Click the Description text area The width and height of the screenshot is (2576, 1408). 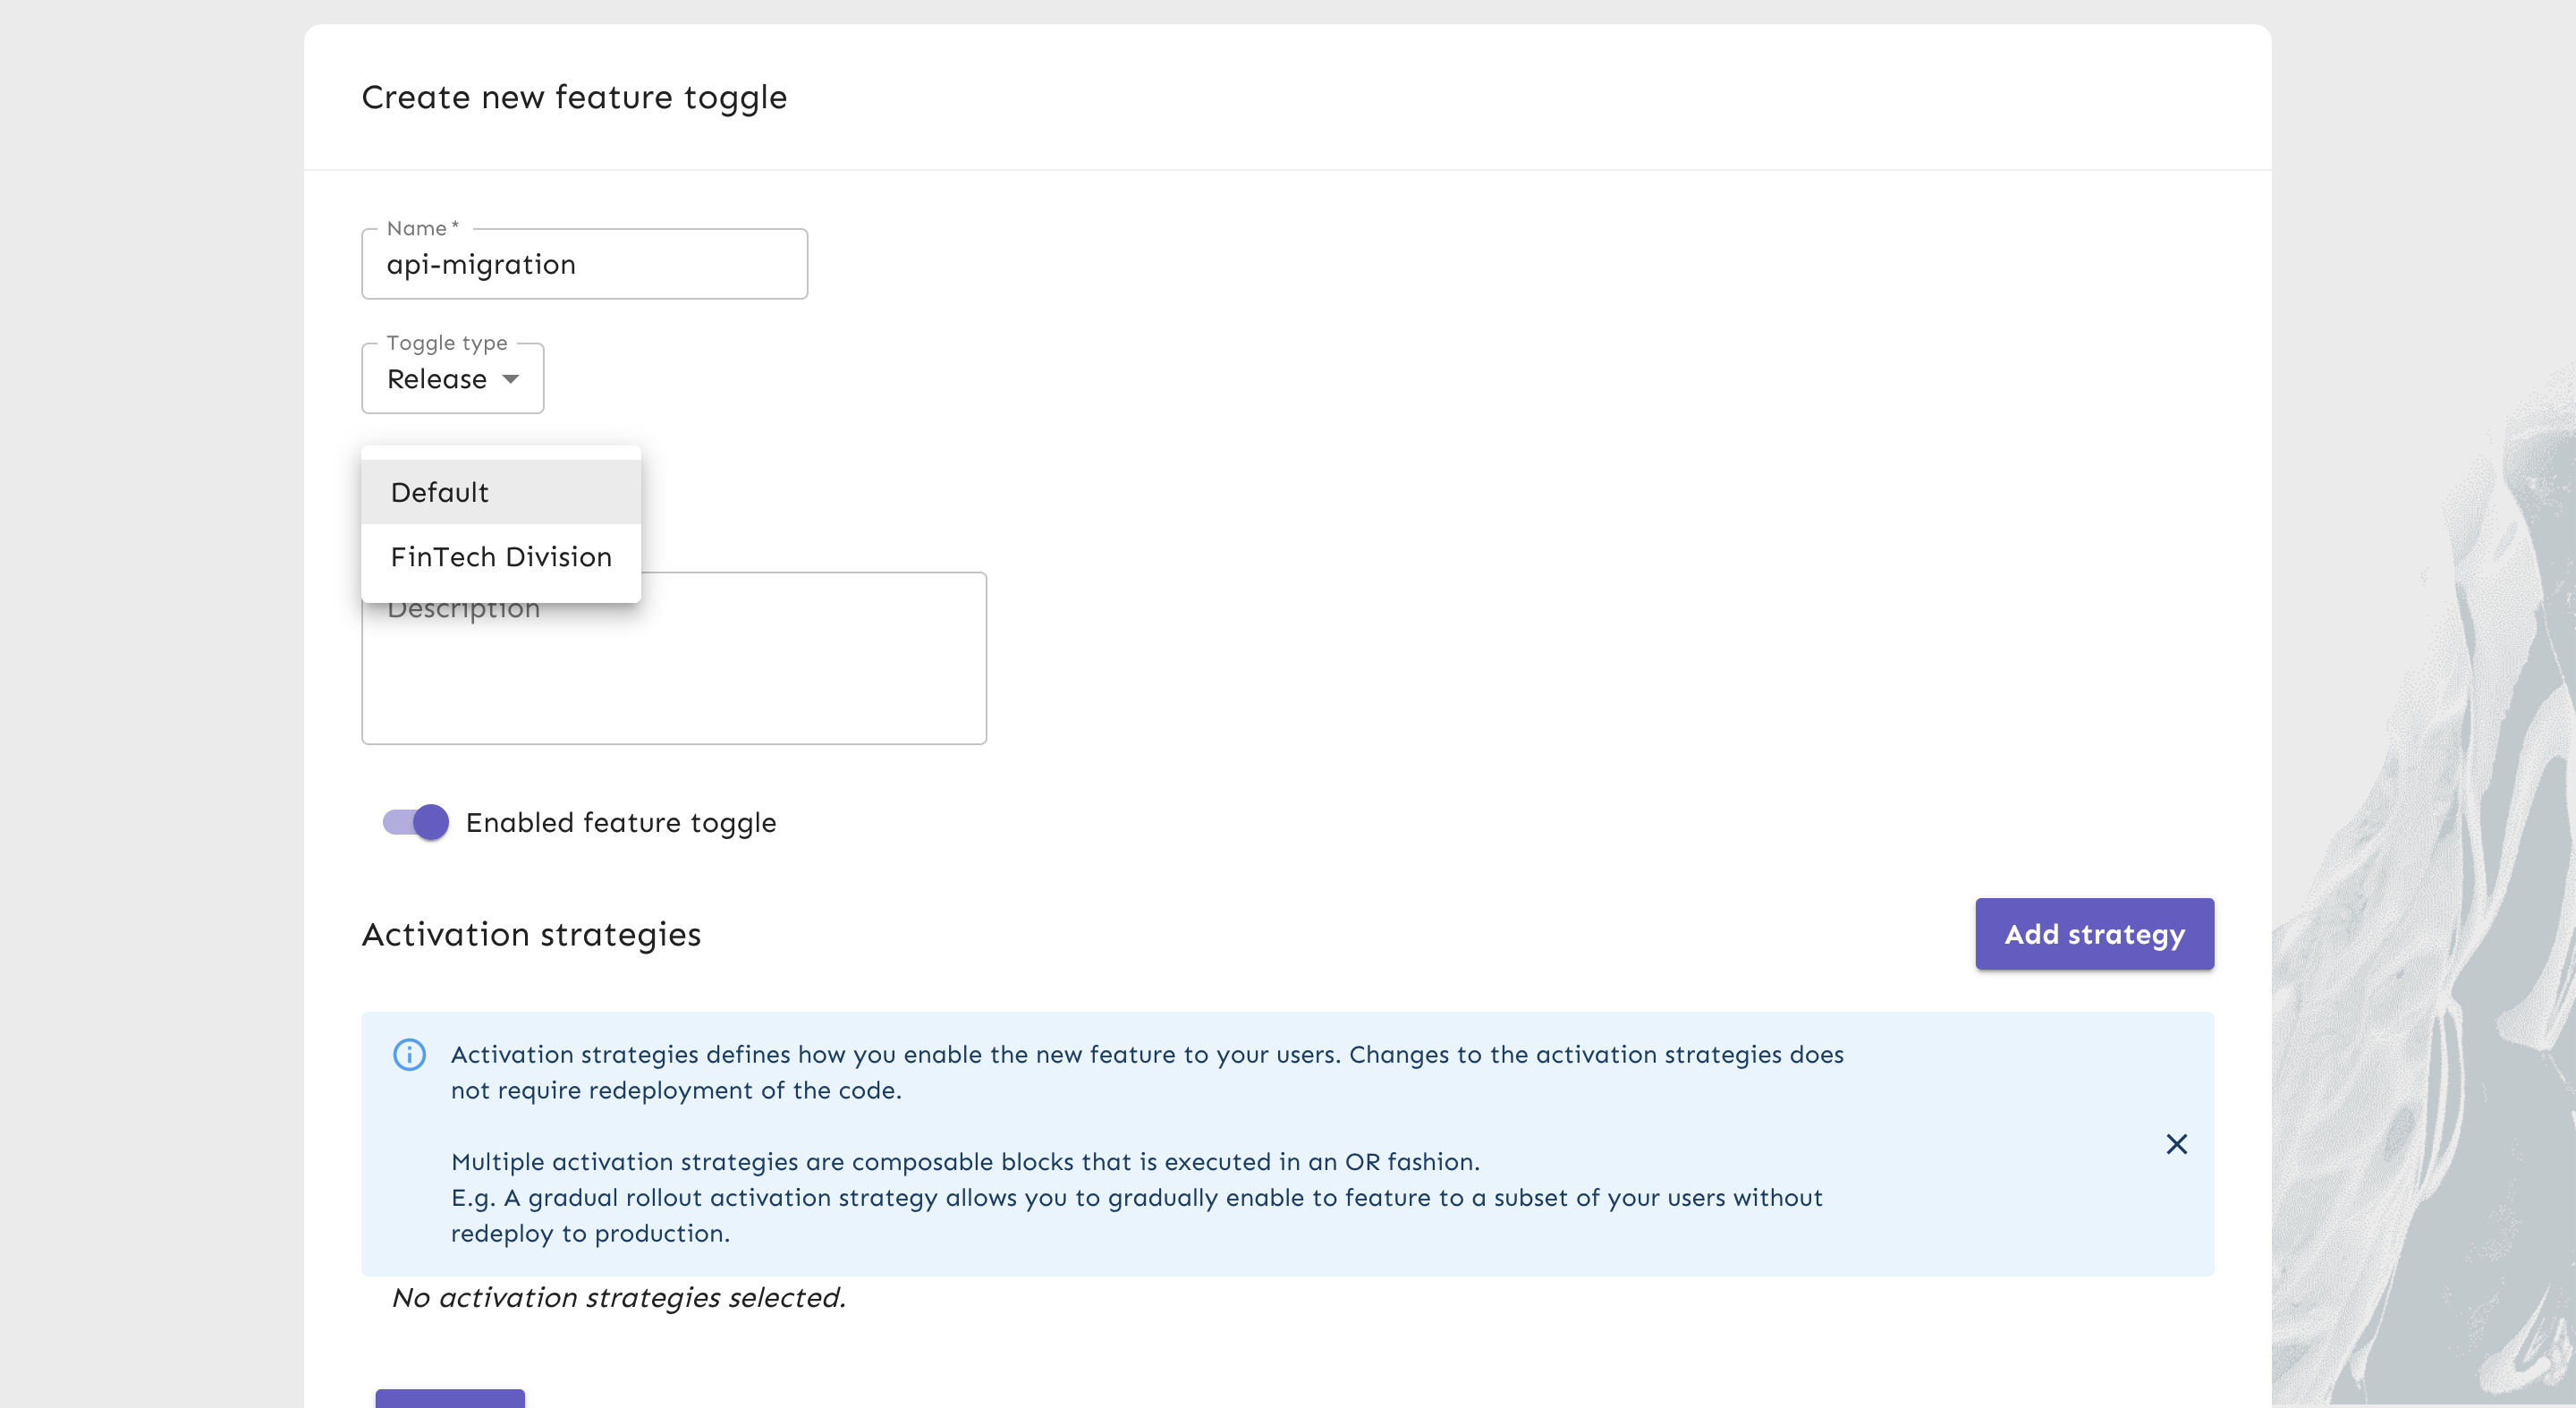pos(674,658)
